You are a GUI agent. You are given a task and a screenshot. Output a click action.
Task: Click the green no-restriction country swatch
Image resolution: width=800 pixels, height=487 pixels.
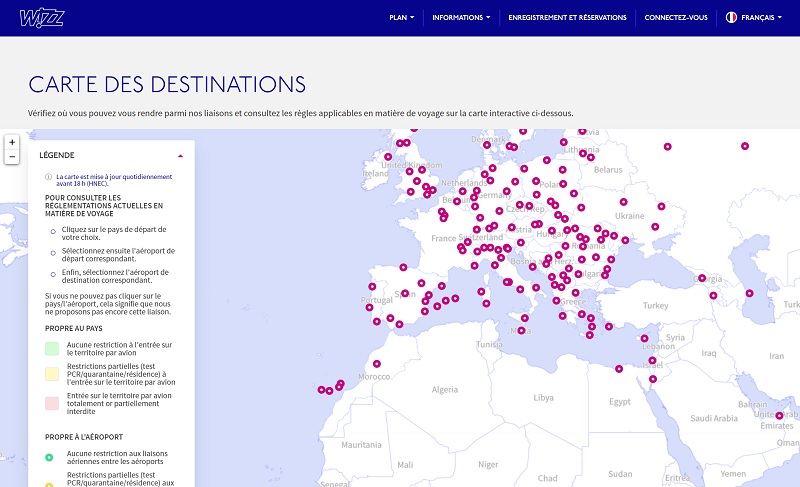tap(52, 349)
